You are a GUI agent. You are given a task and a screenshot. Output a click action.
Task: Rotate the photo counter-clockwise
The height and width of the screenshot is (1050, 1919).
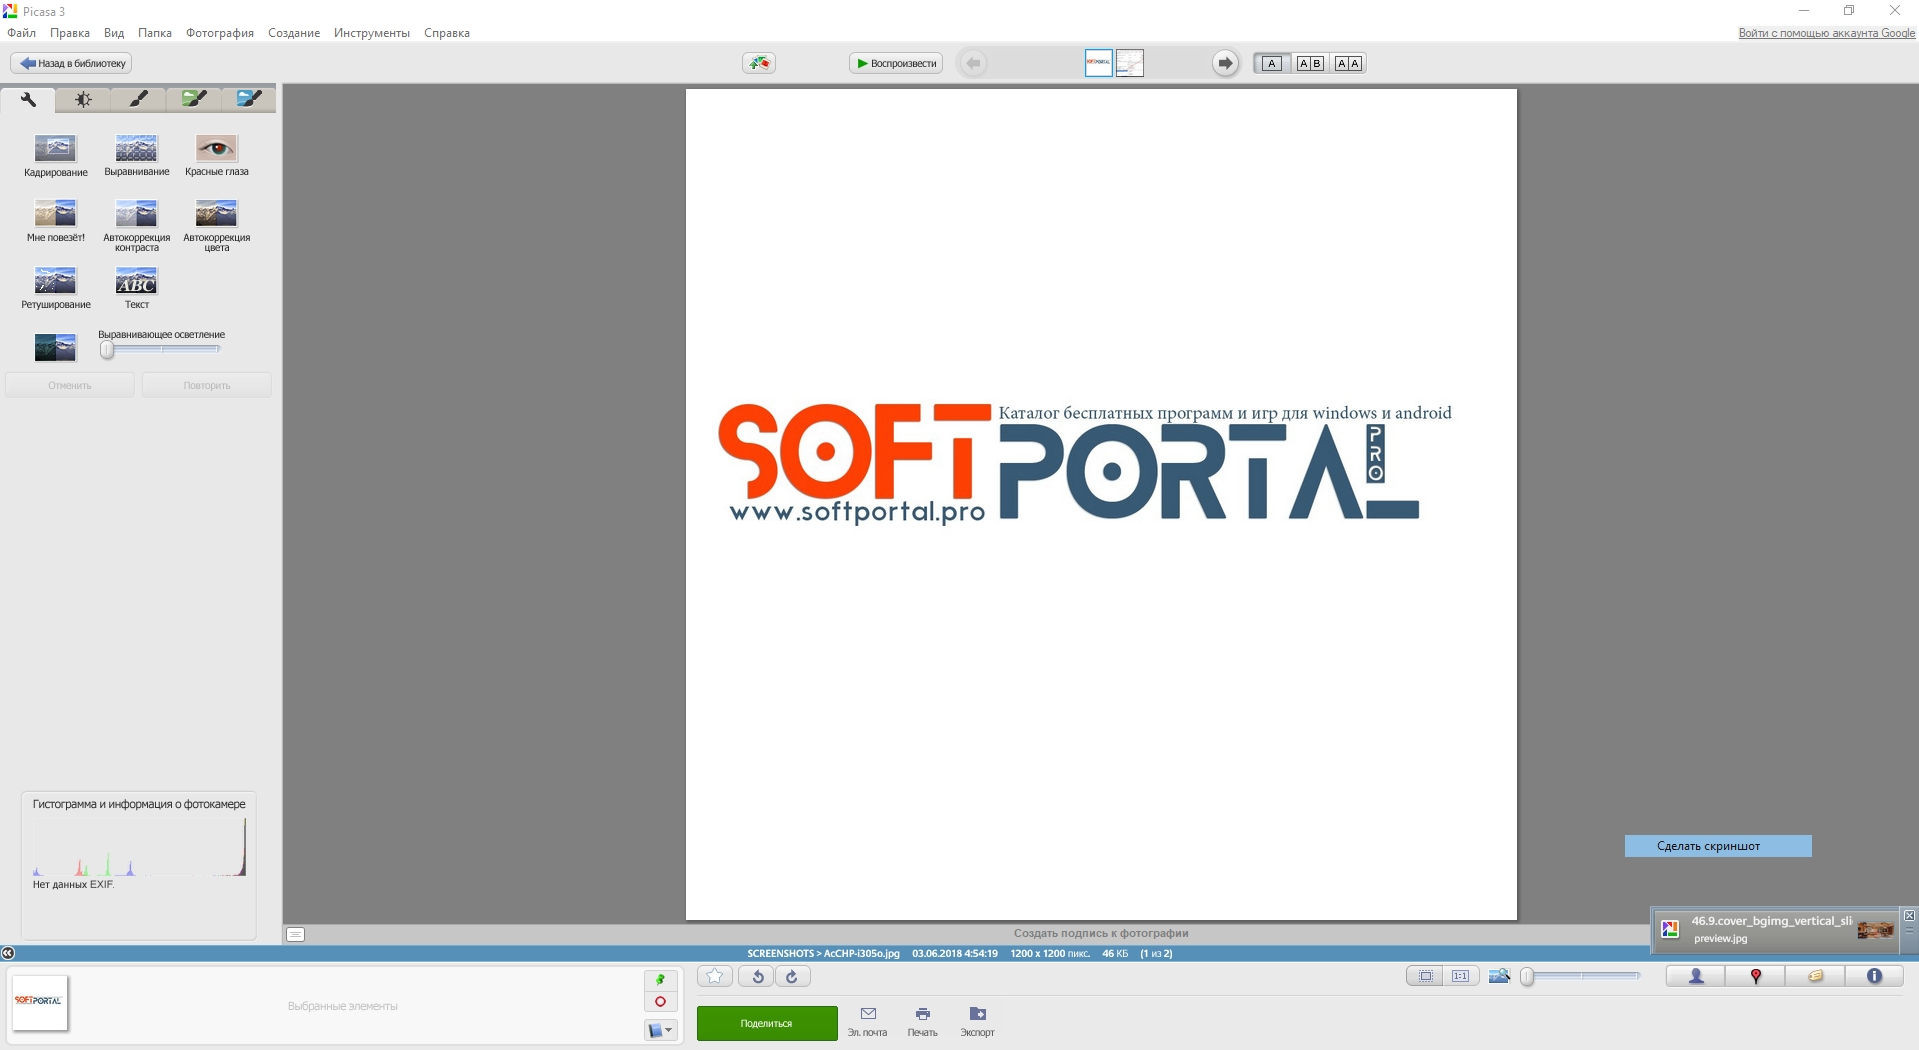click(757, 977)
